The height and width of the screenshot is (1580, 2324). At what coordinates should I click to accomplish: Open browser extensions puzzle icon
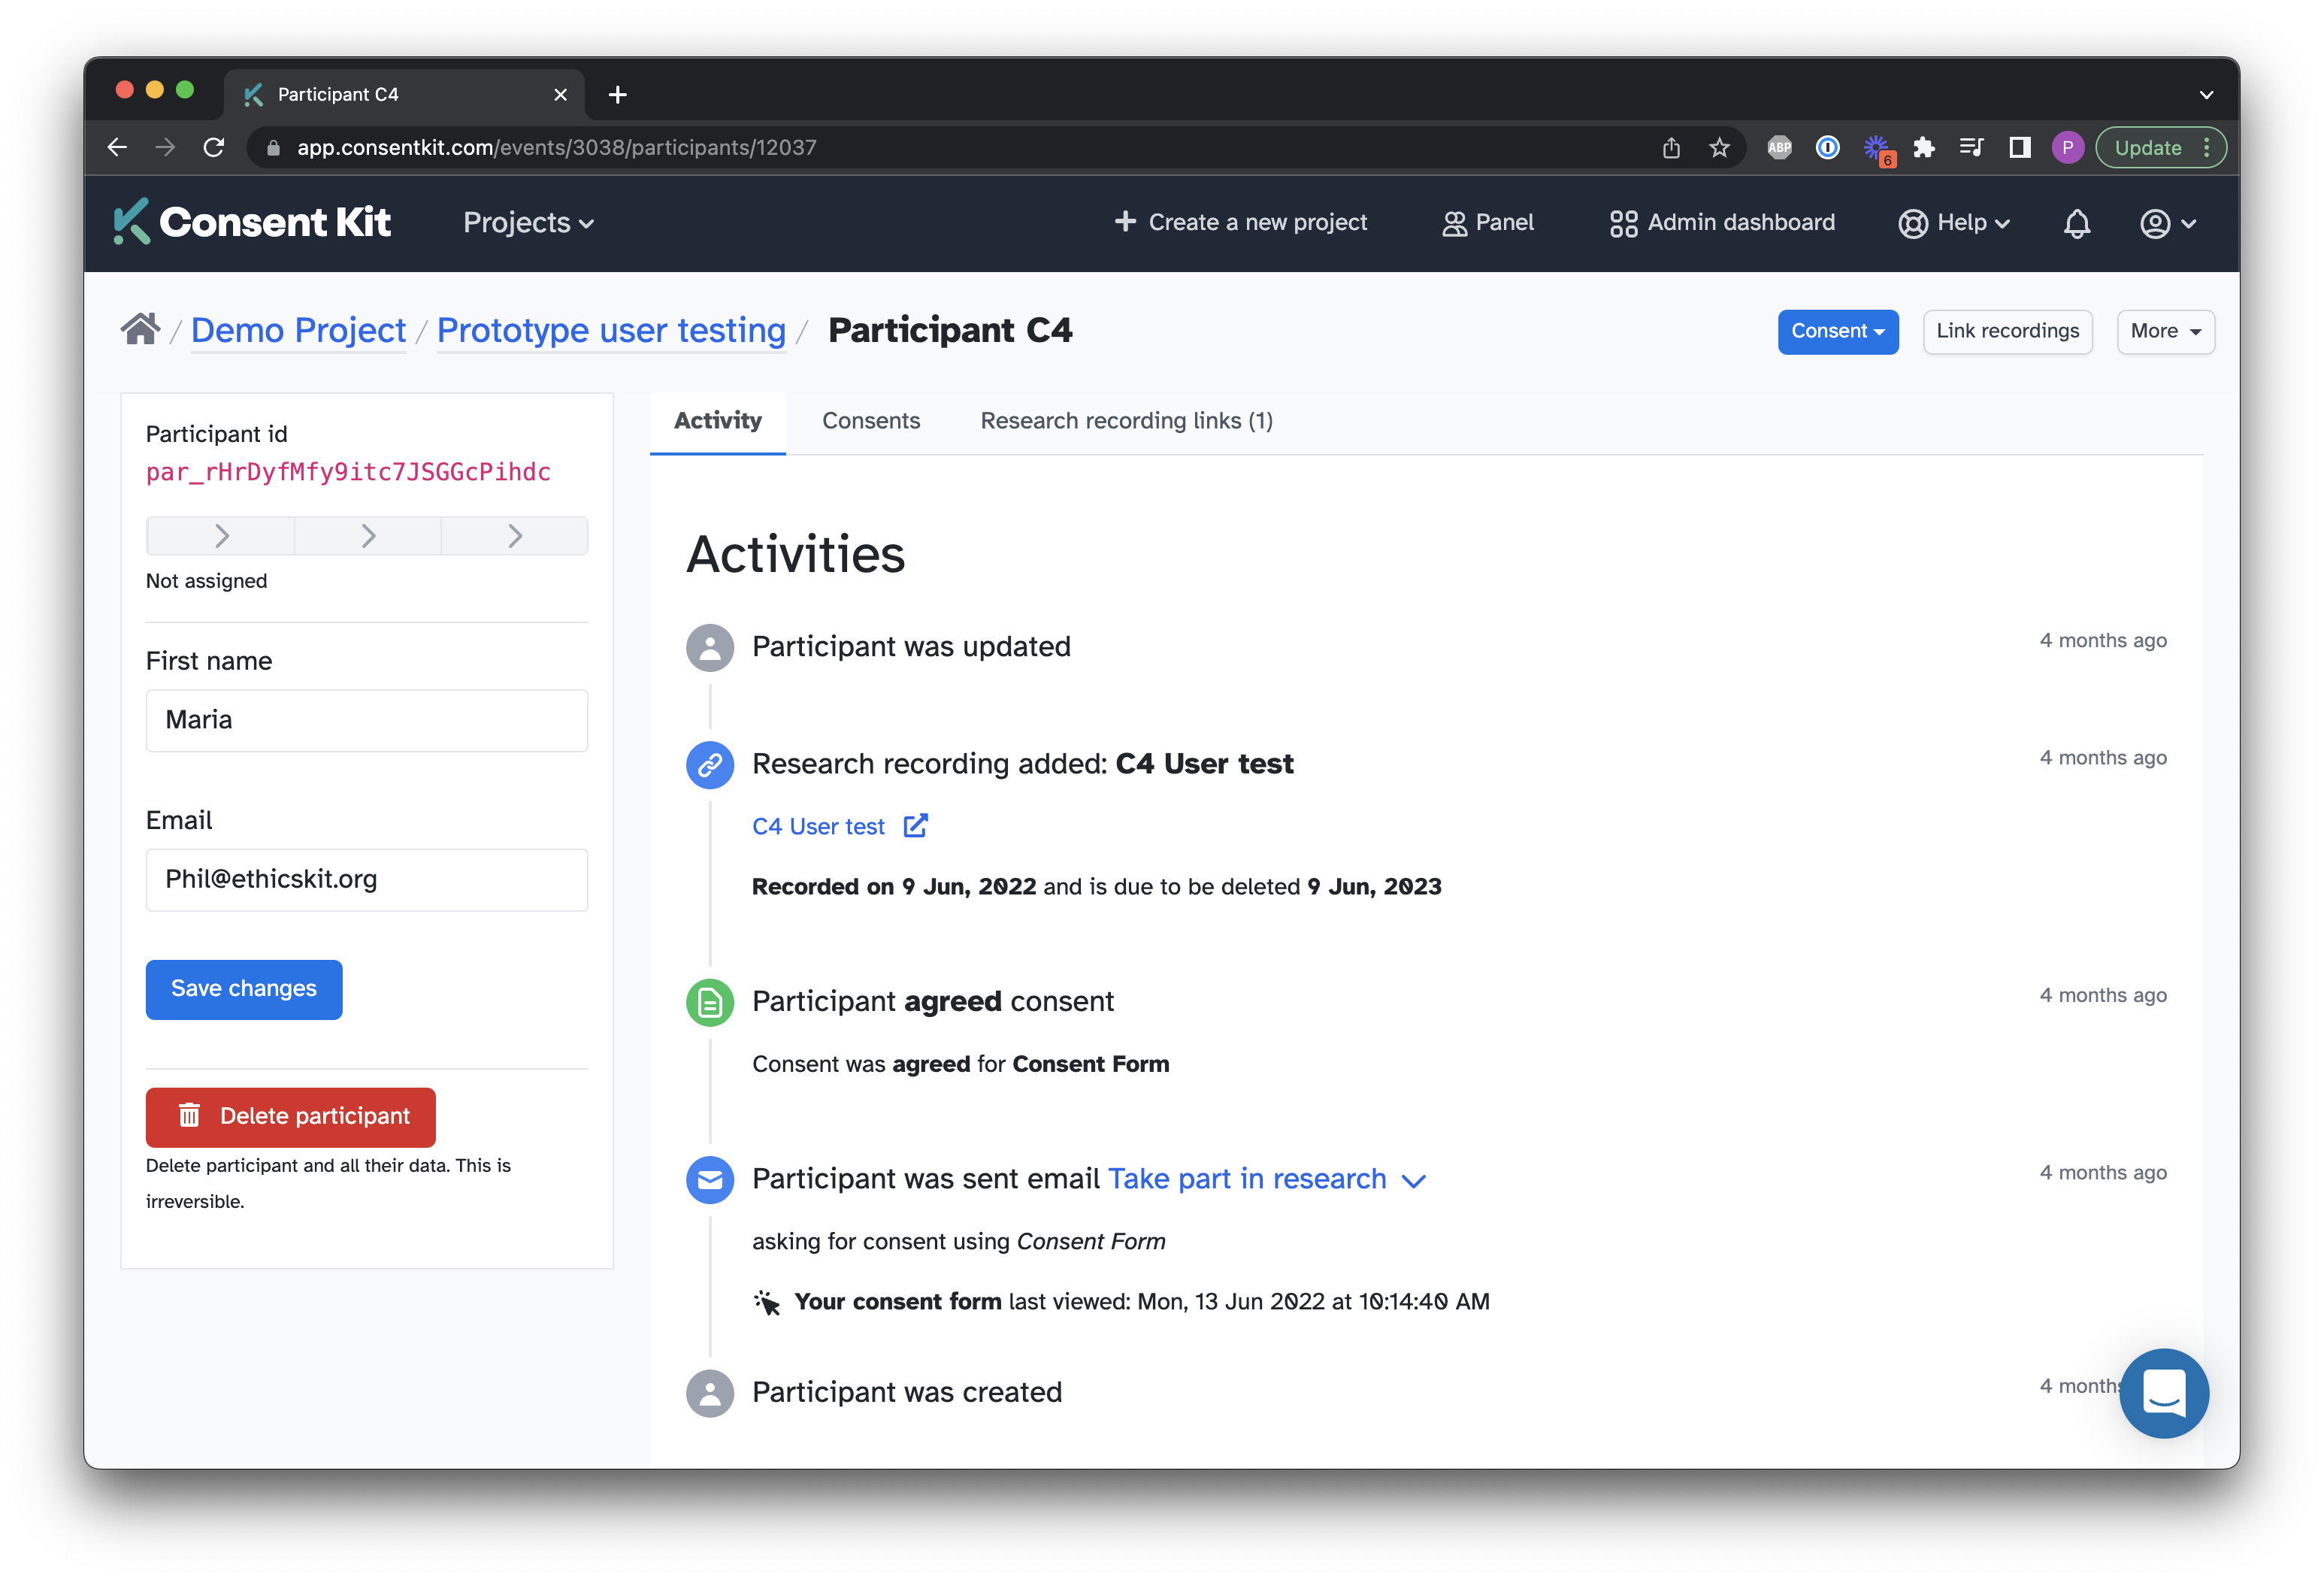pyautogui.click(x=1923, y=148)
